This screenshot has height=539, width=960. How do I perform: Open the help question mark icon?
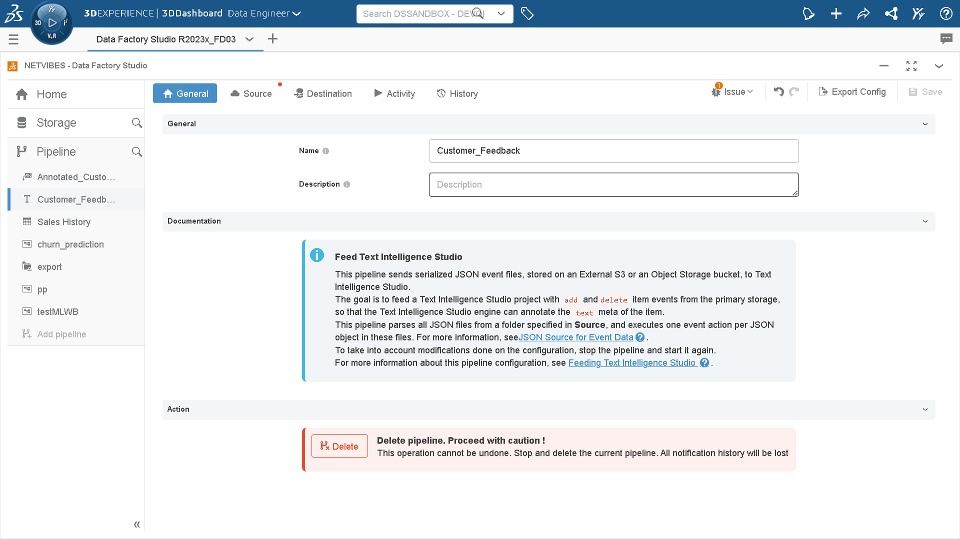(946, 13)
